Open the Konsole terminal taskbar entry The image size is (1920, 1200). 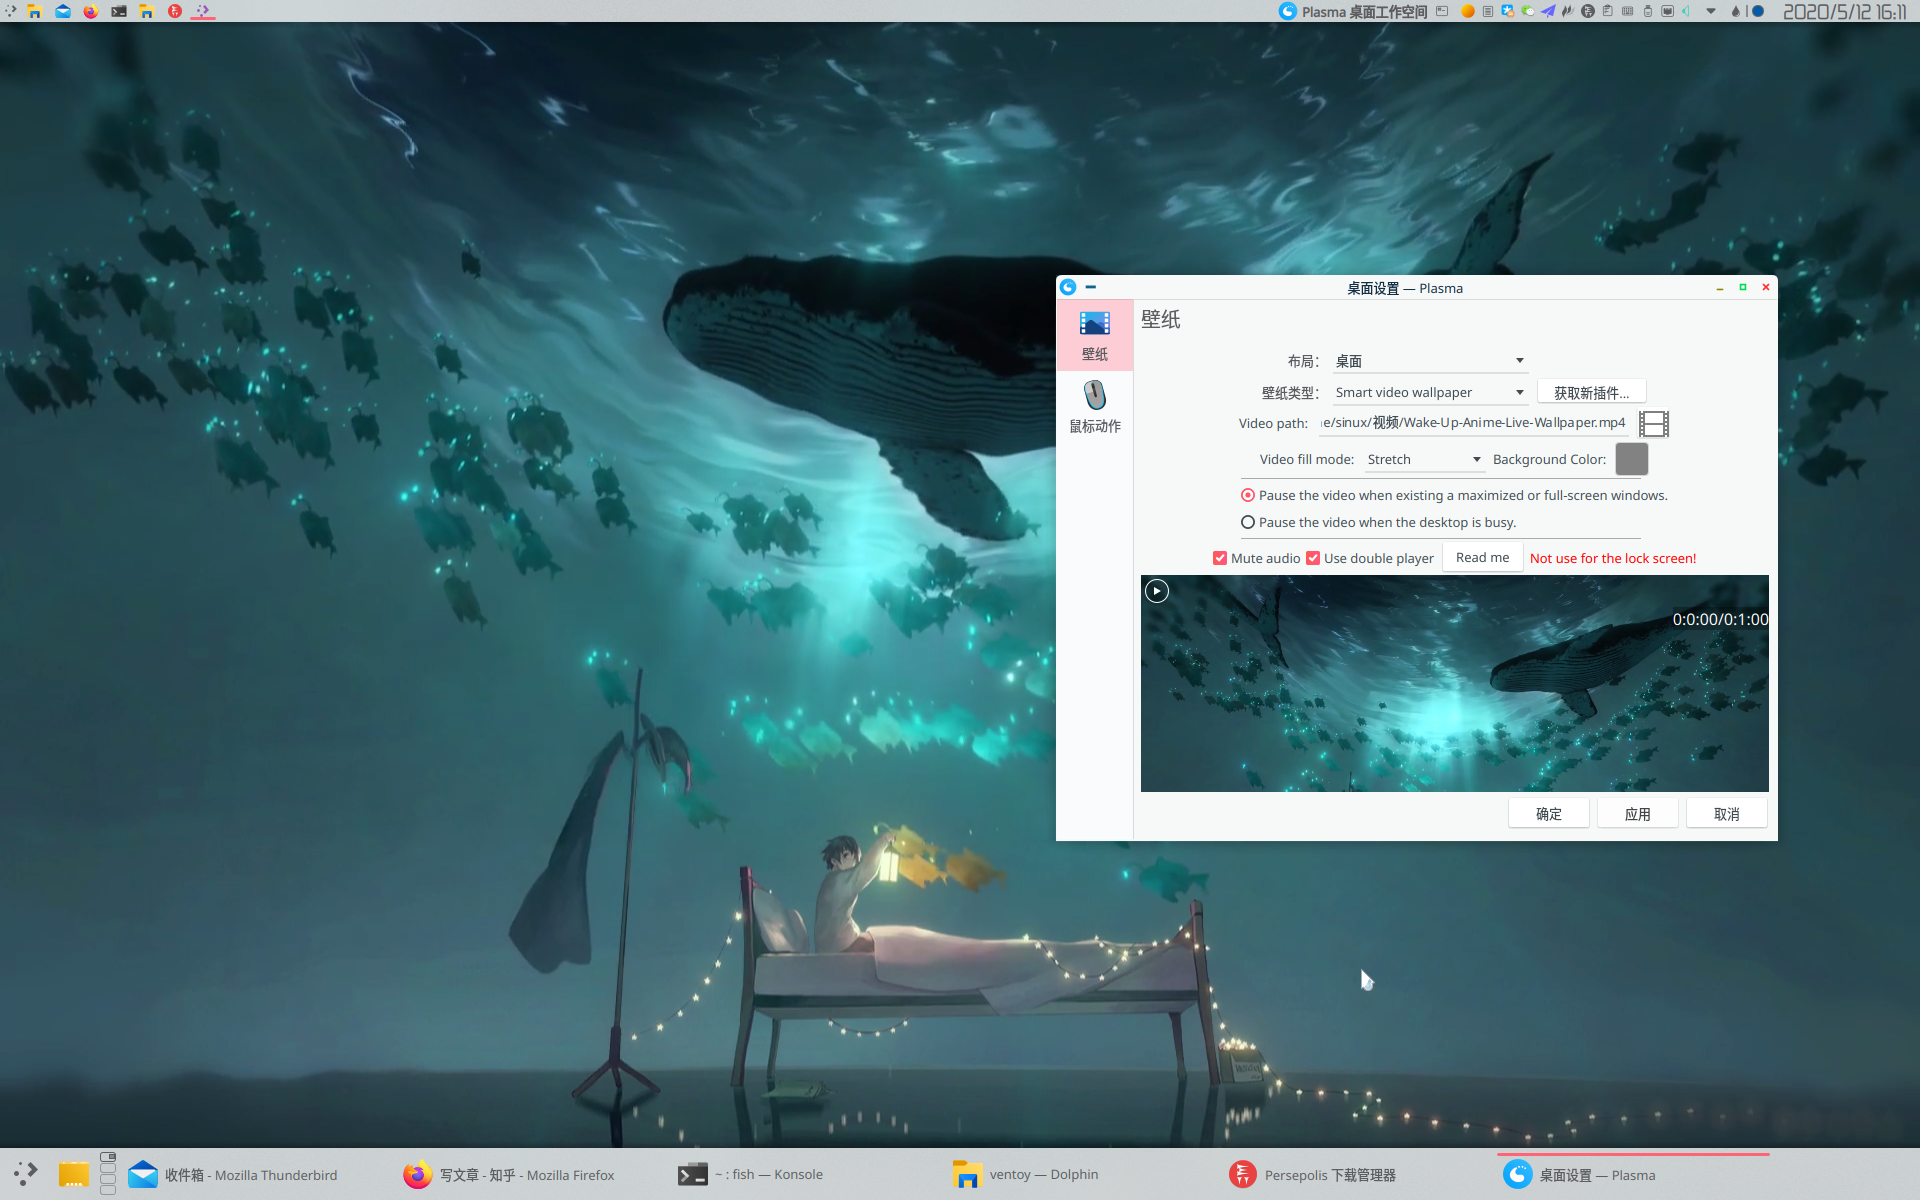click(x=752, y=1175)
